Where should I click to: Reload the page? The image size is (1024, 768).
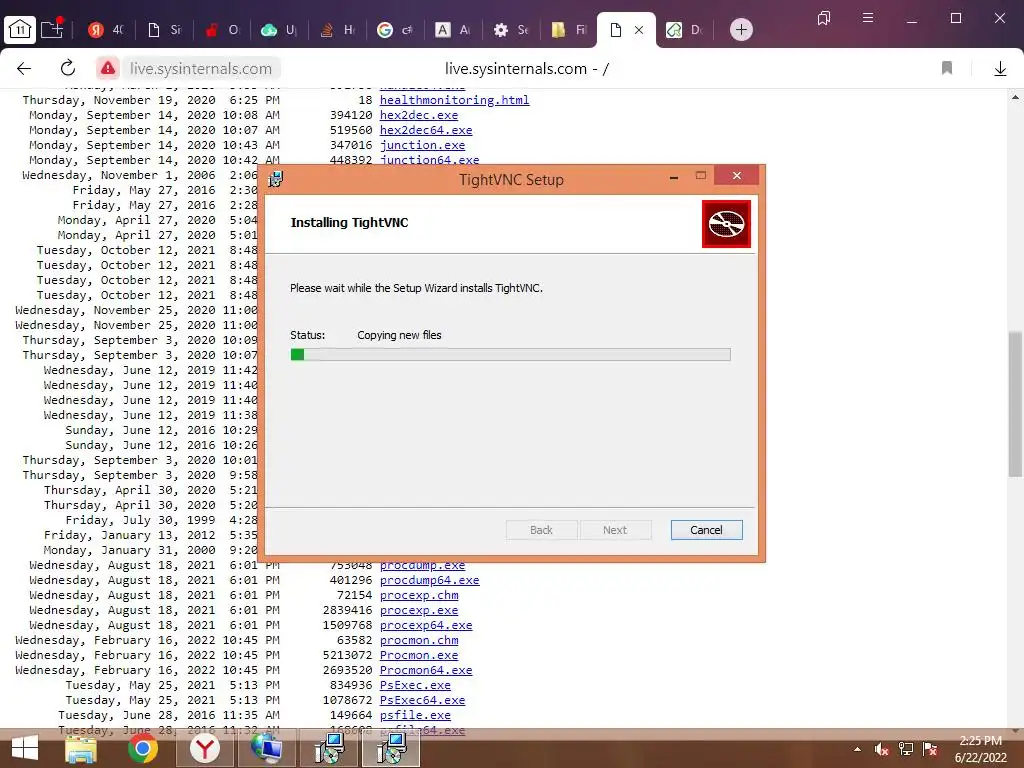pyautogui.click(x=68, y=68)
